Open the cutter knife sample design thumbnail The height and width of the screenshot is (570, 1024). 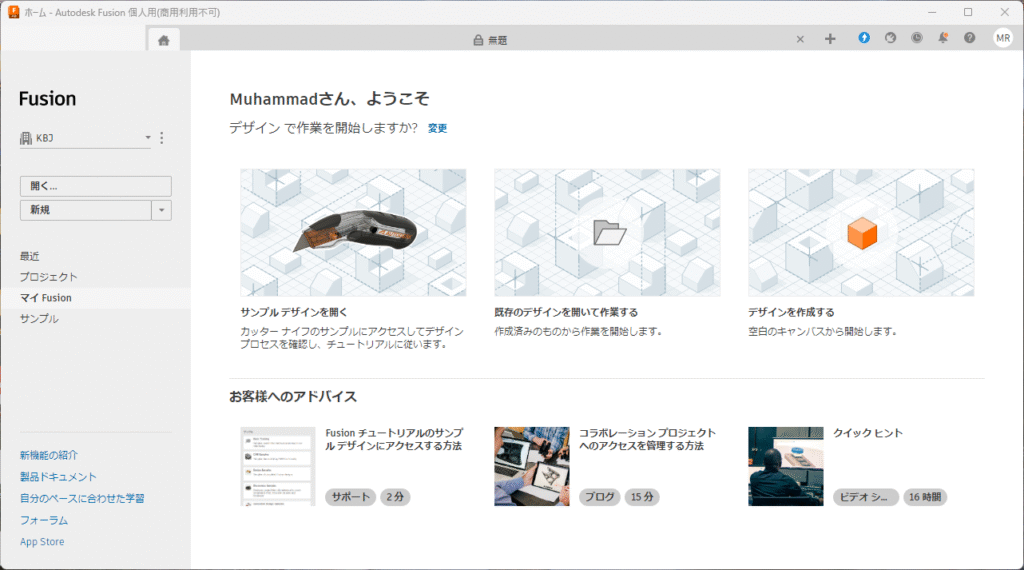tap(353, 232)
